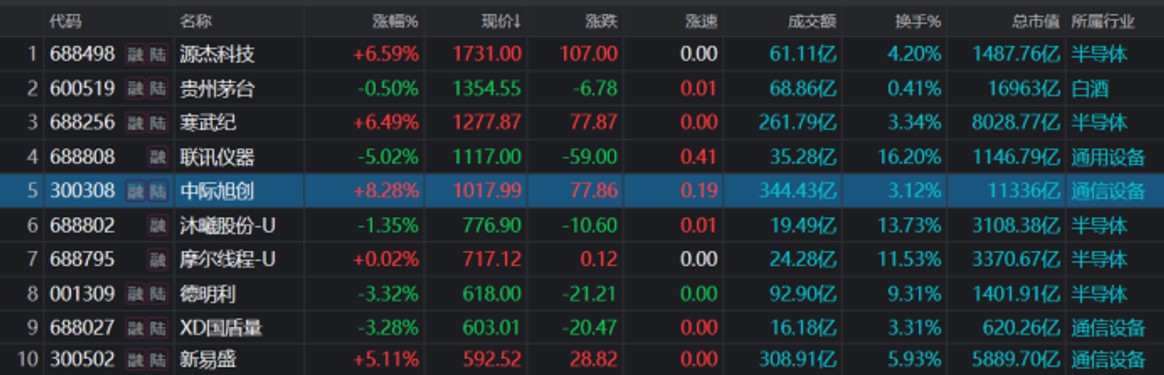The image size is (1164, 375).
Task: Click stock code 600519
Action: 82,89
